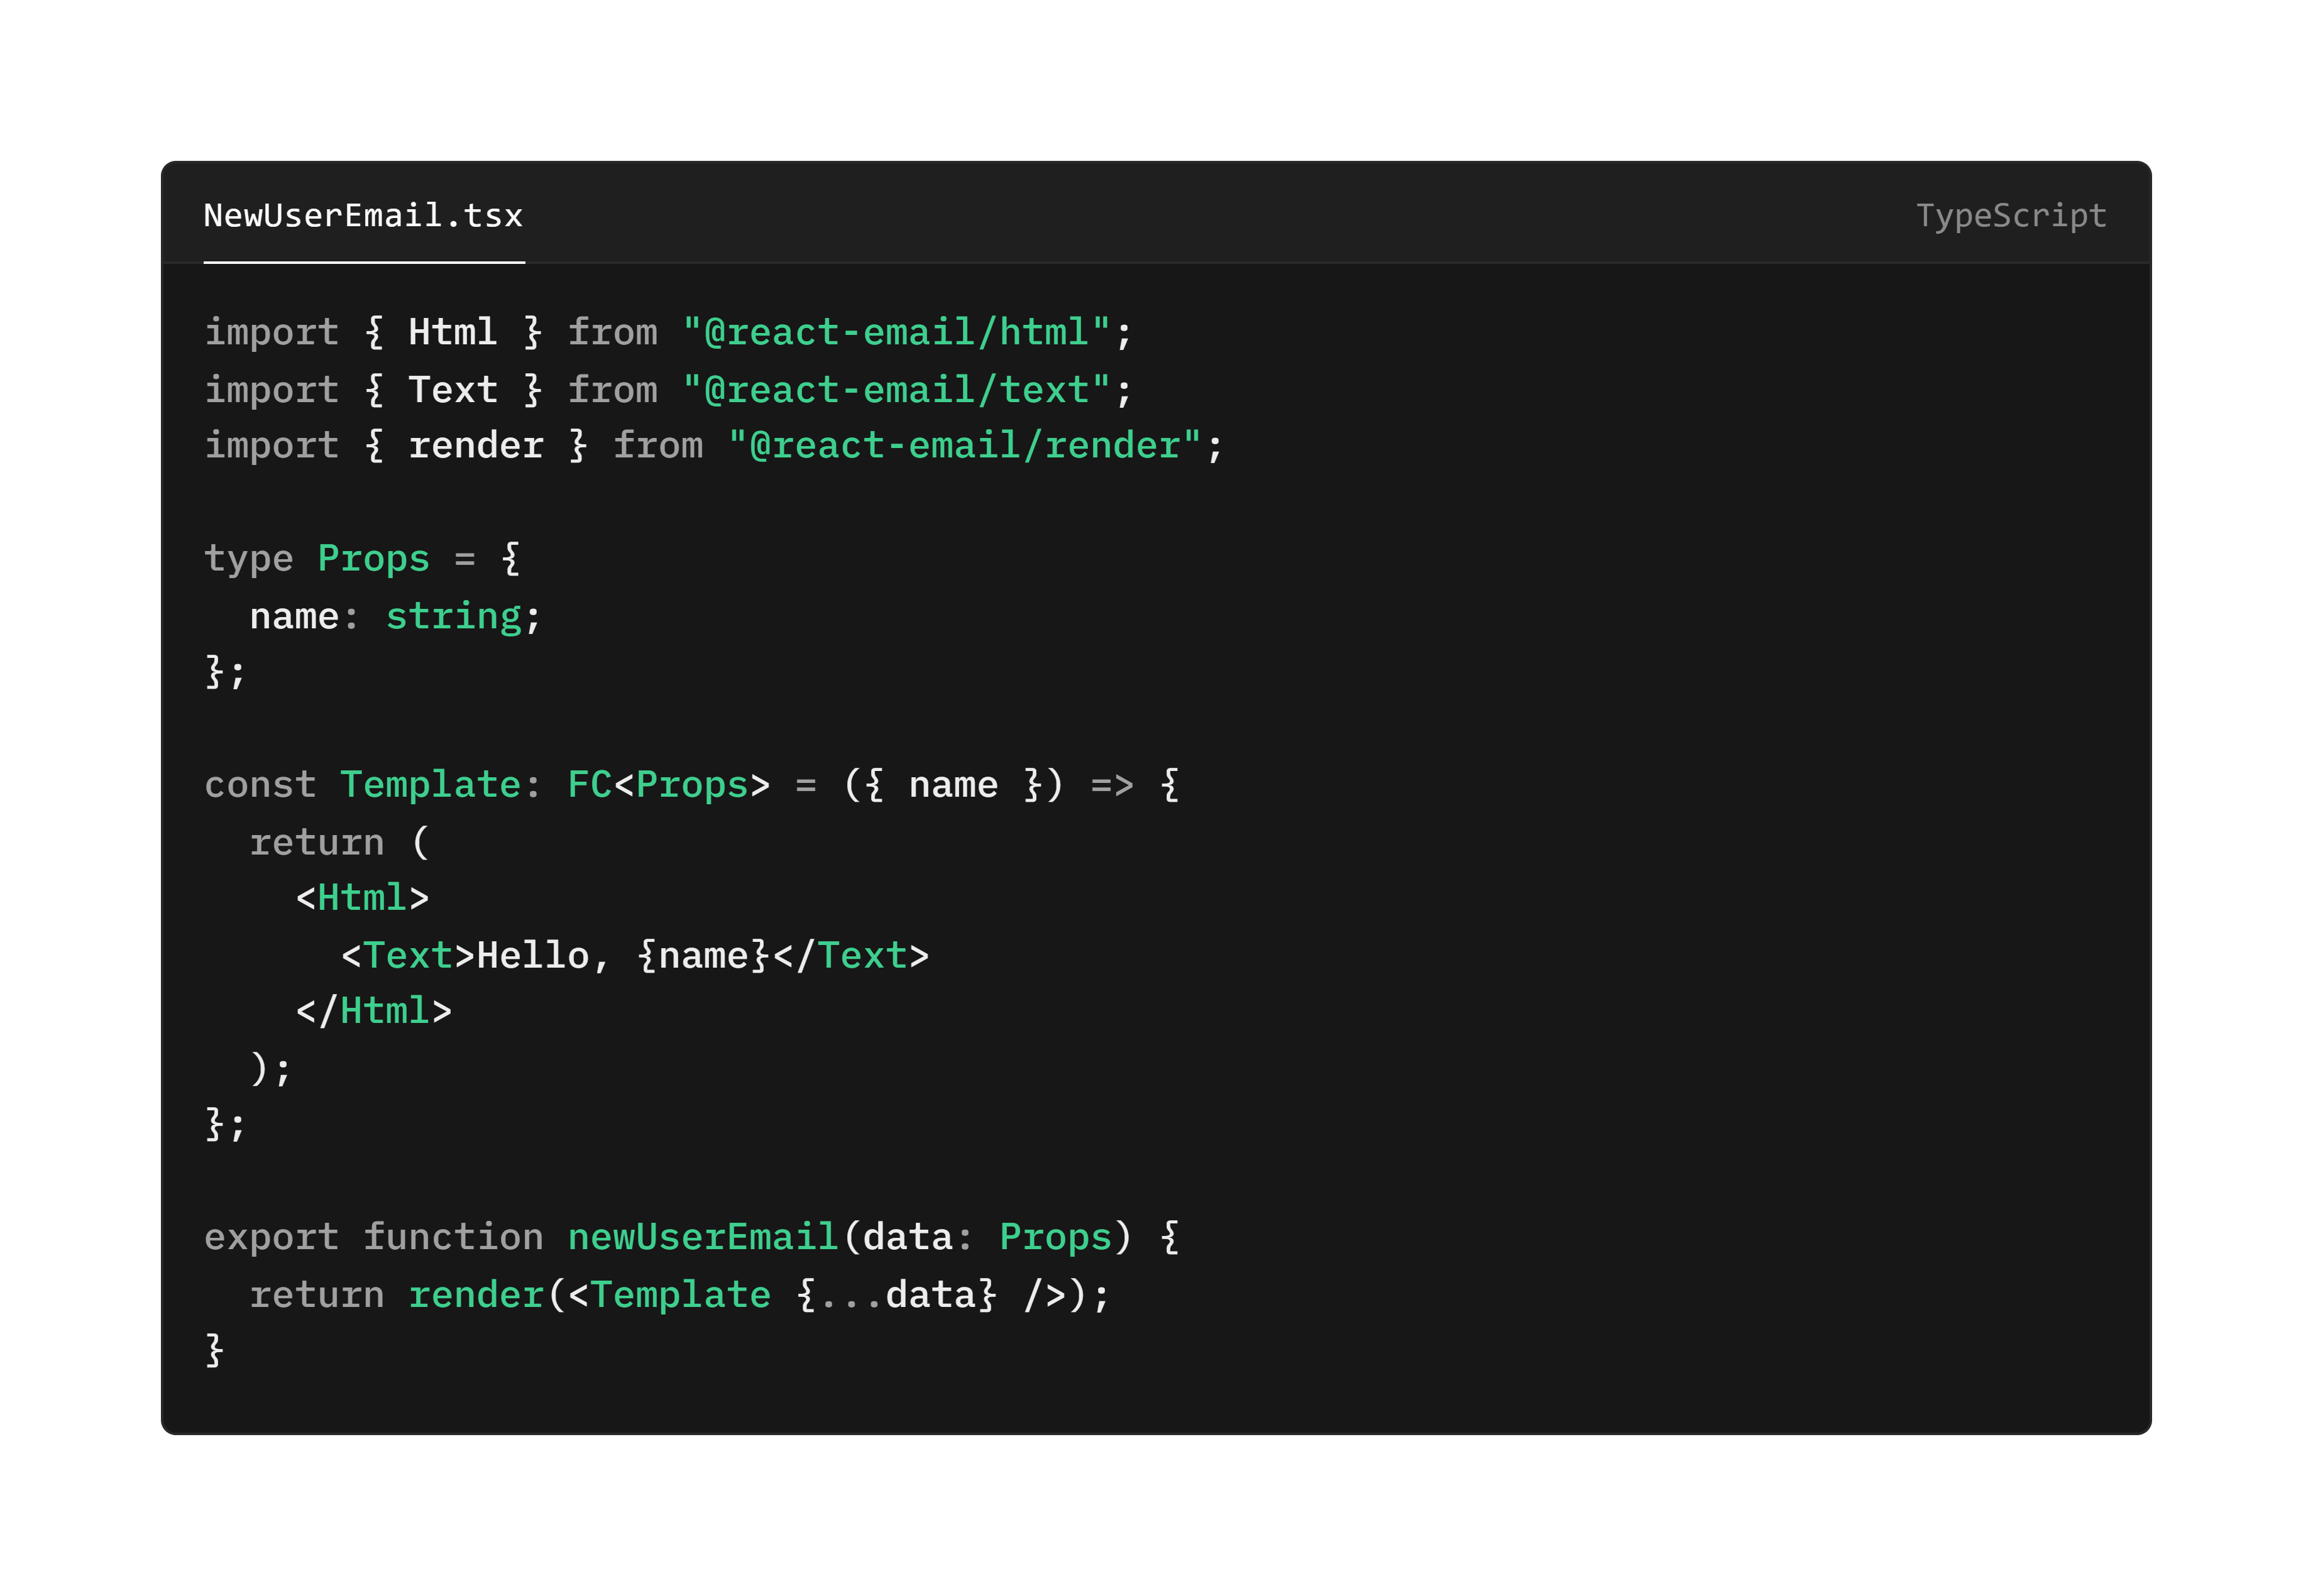The width and height of the screenshot is (2313, 1596).
Task: Click the newUserEmail function name
Action: point(702,1237)
